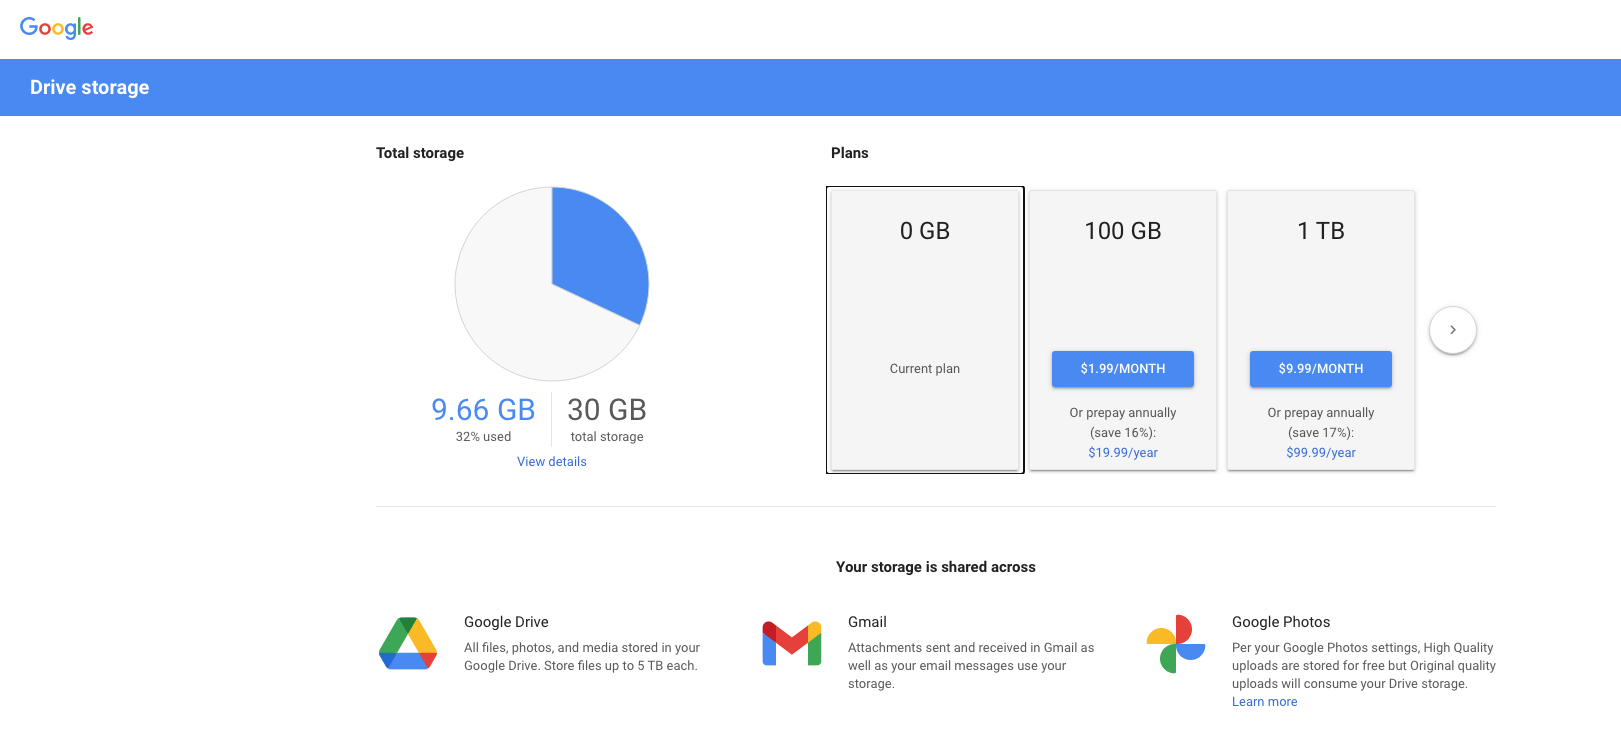Click the $99.99/year prepay link
This screenshot has height=751, width=1621.
[1321, 453]
